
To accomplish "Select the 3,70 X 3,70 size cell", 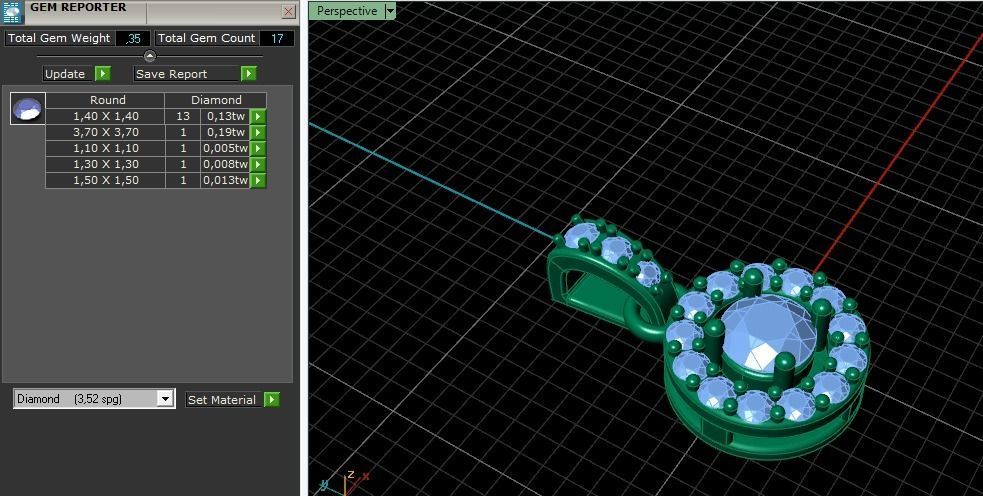I will (x=105, y=132).
